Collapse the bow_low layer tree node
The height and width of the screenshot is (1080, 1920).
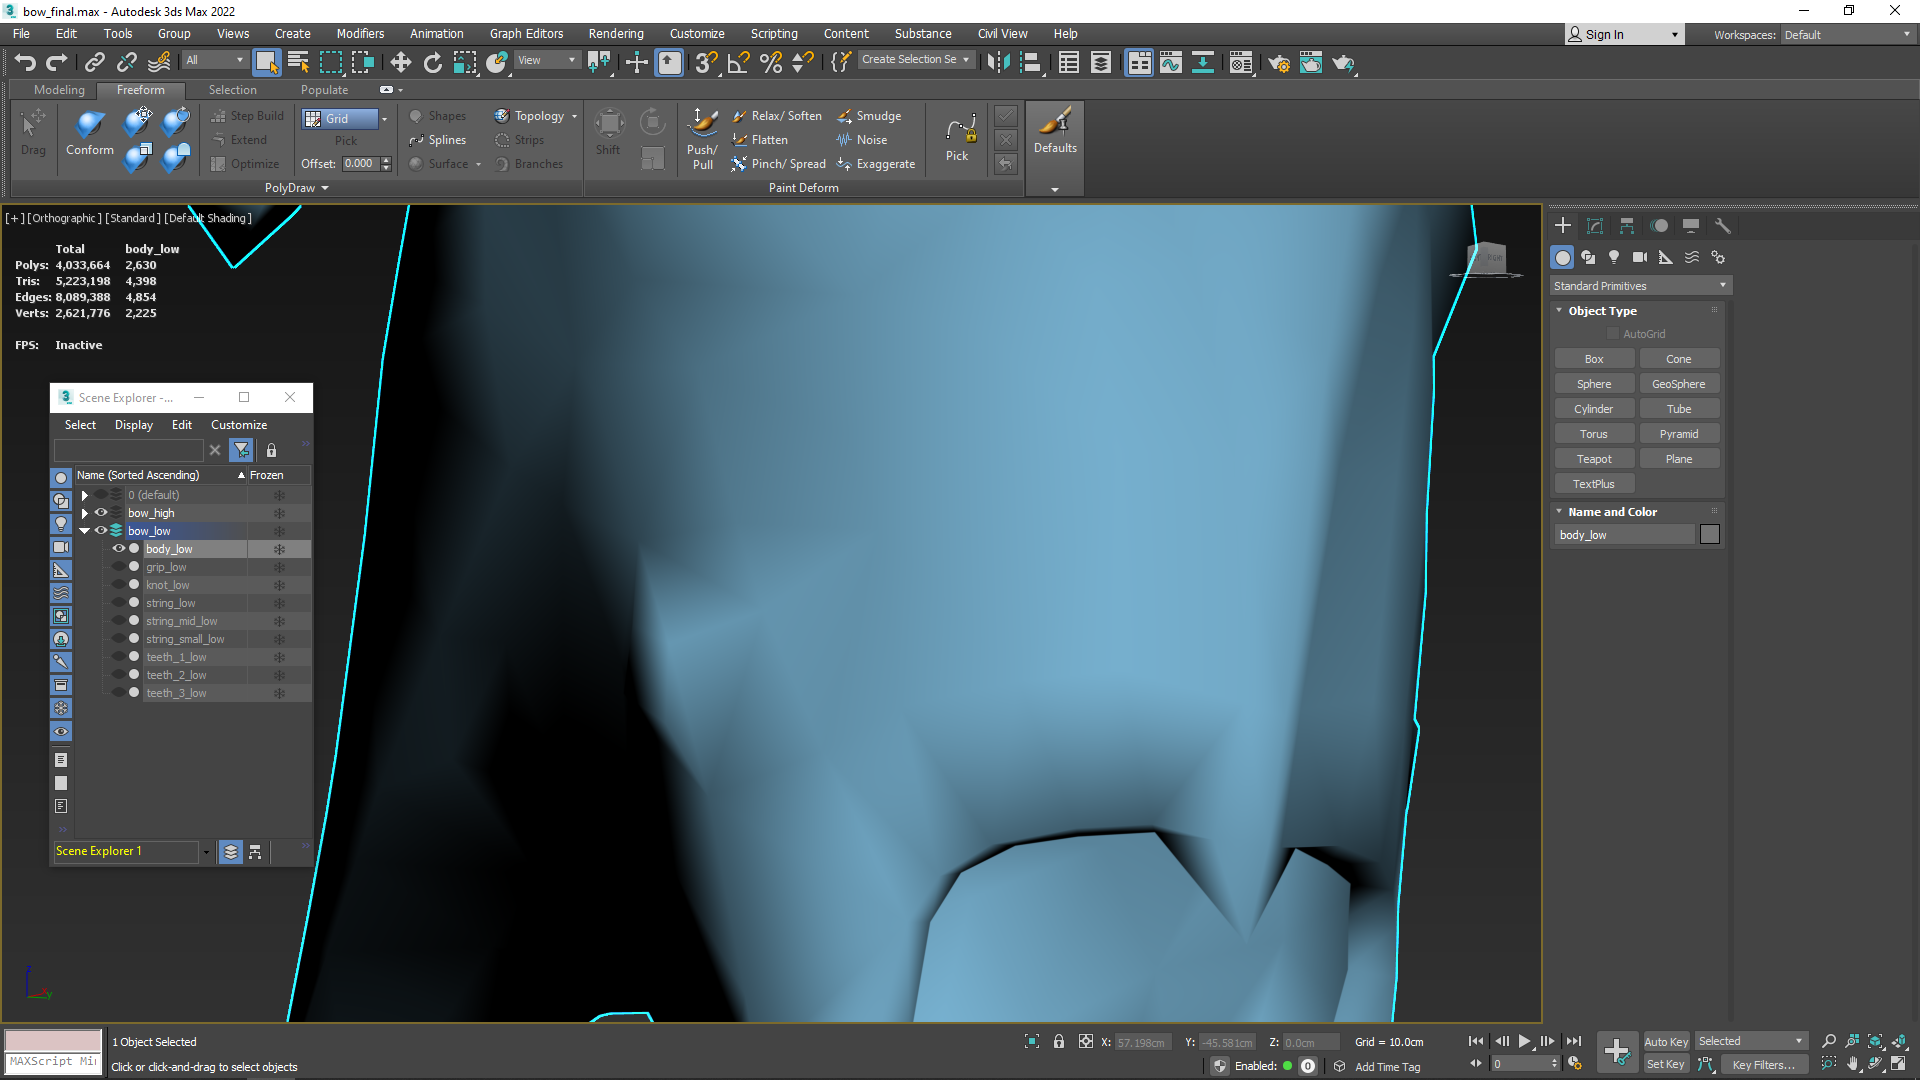[85, 531]
